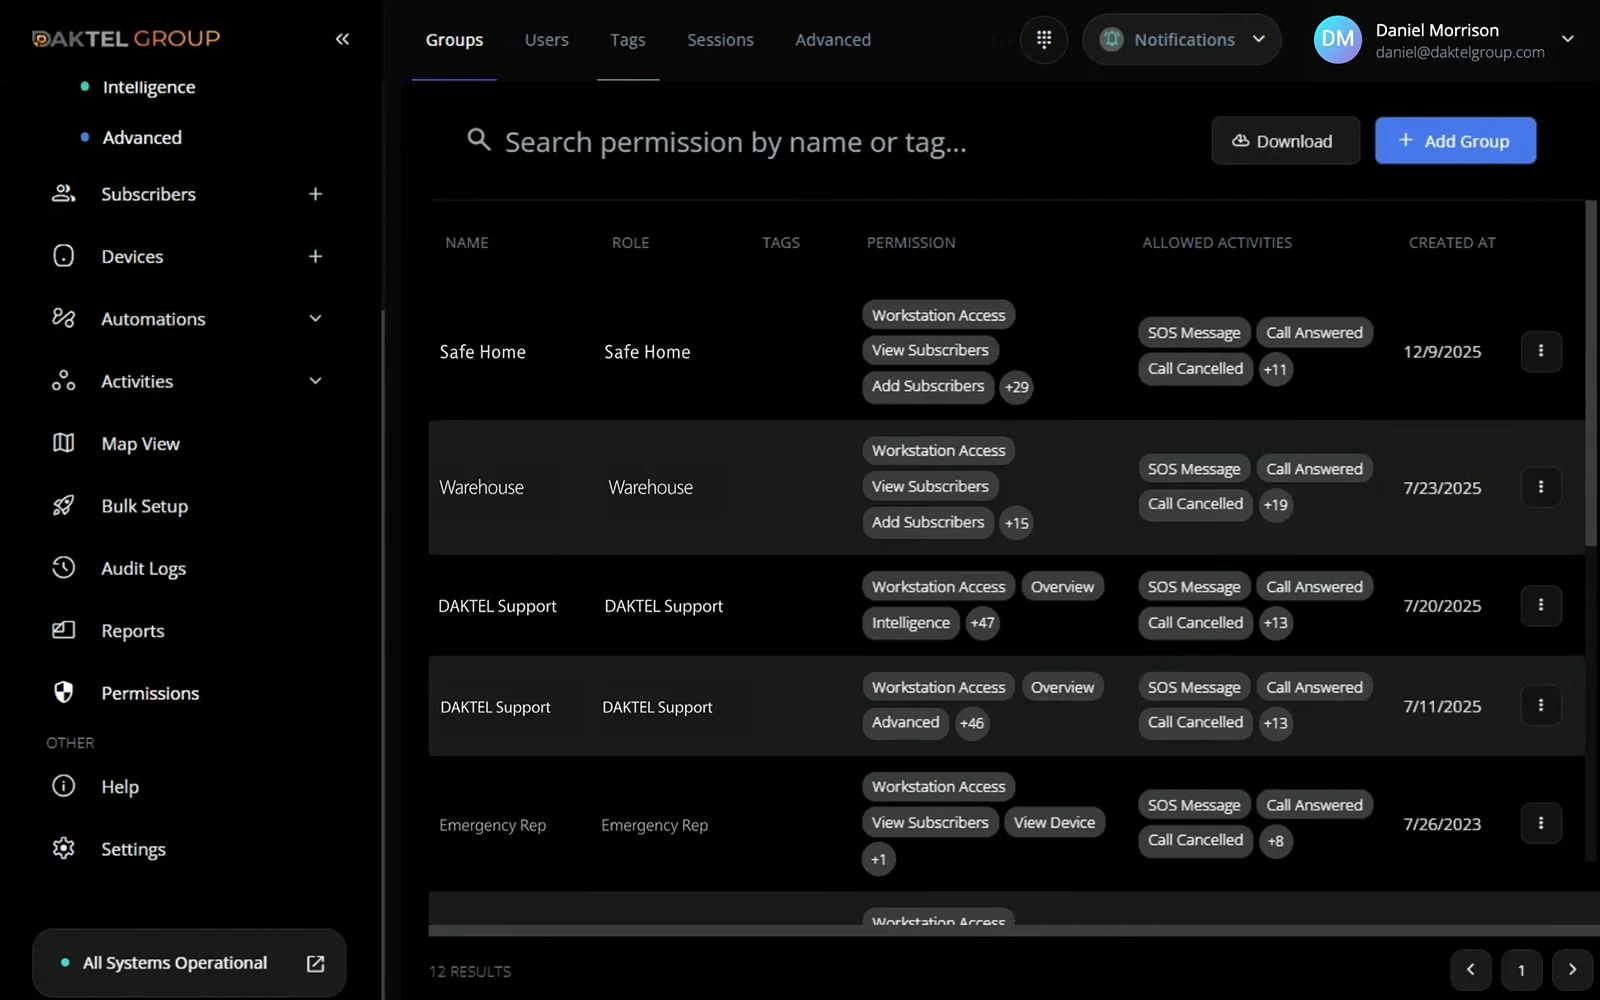Screen dimensions: 1600x1000
Task: Expand +19 allowed activities for Warehouse
Action: [1275, 505]
